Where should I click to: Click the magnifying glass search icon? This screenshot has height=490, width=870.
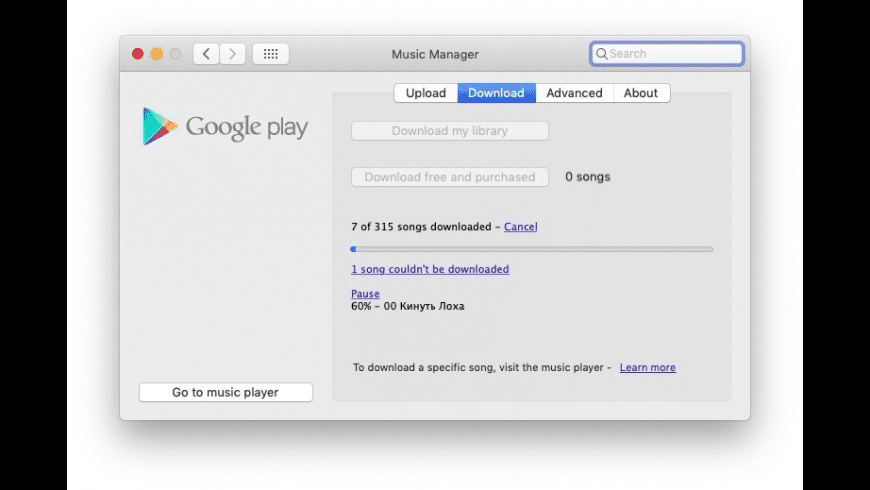click(x=601, y=54)
